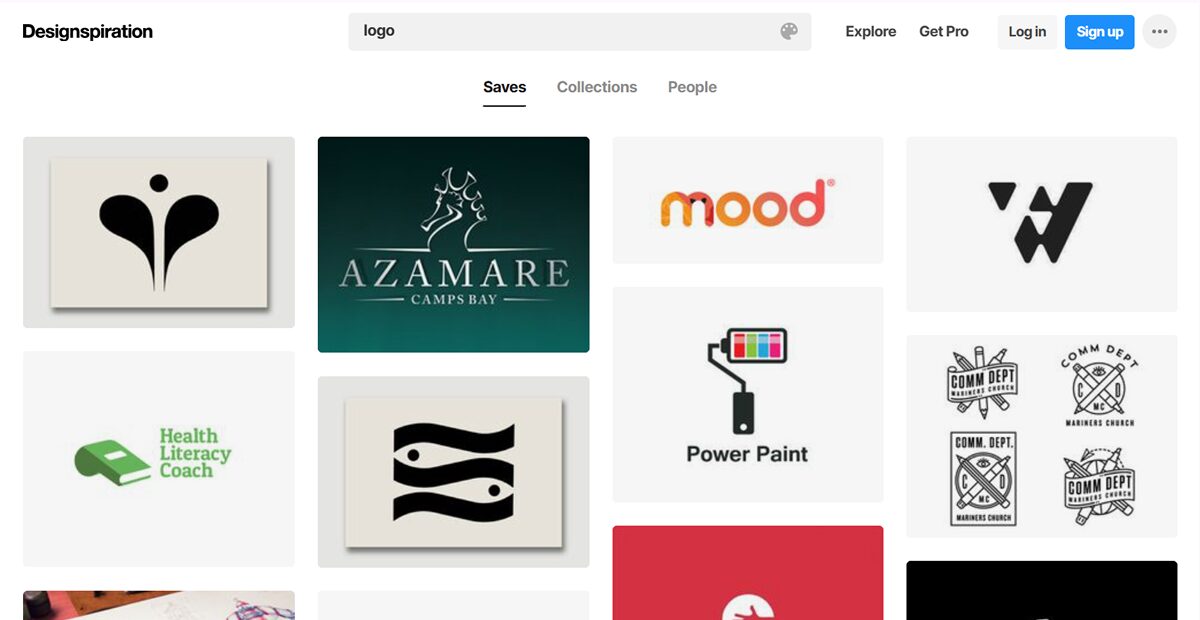Open the Comm Dept badges image

pos(1042,436)
